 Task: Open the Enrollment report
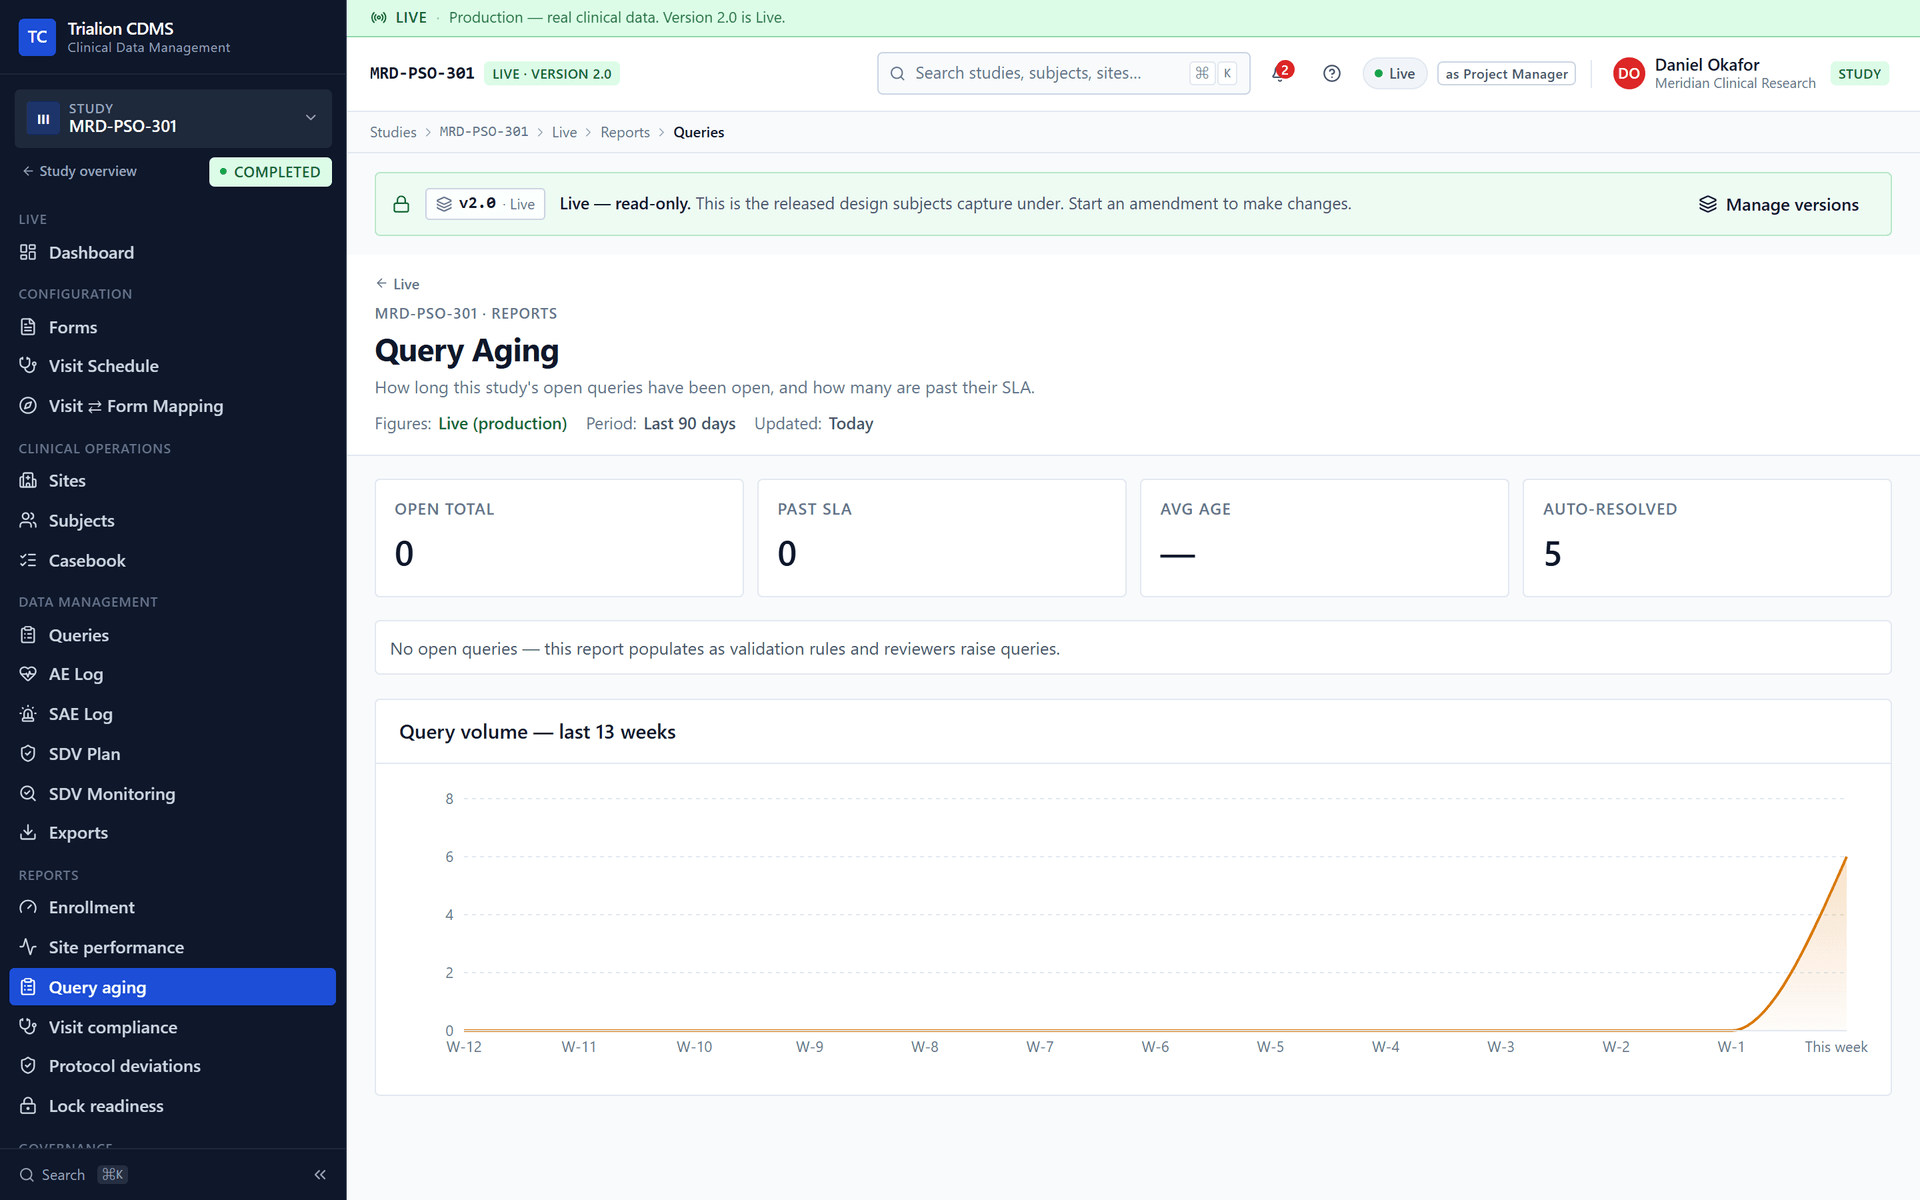(172, 908)
